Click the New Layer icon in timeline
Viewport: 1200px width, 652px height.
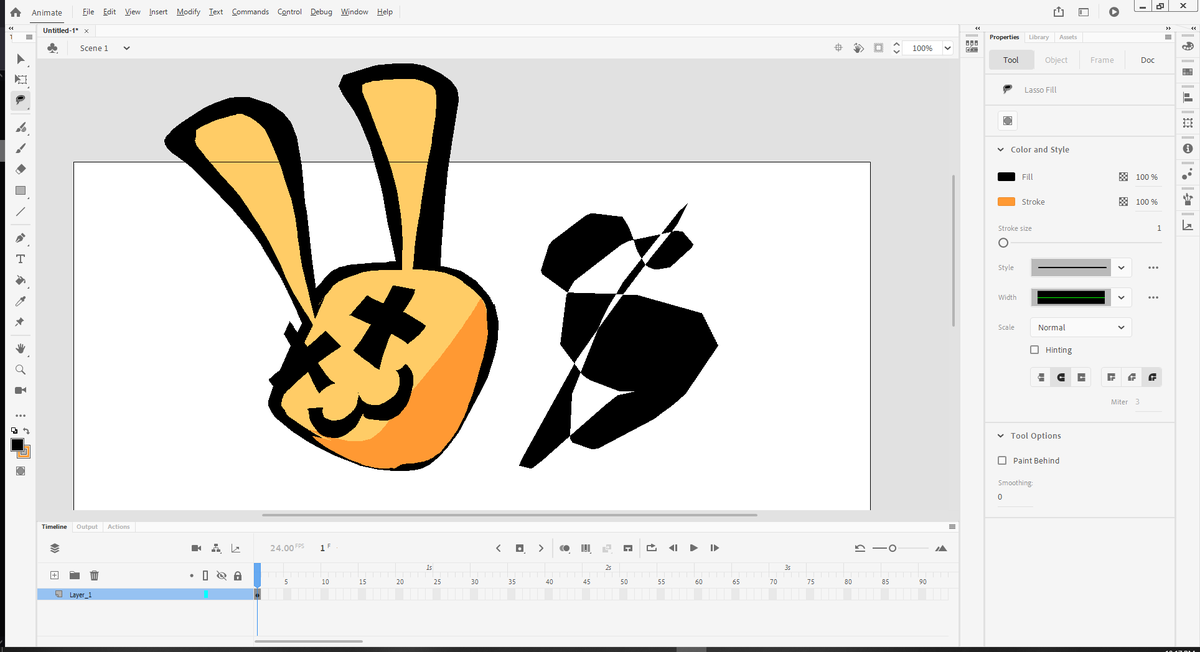55,575
